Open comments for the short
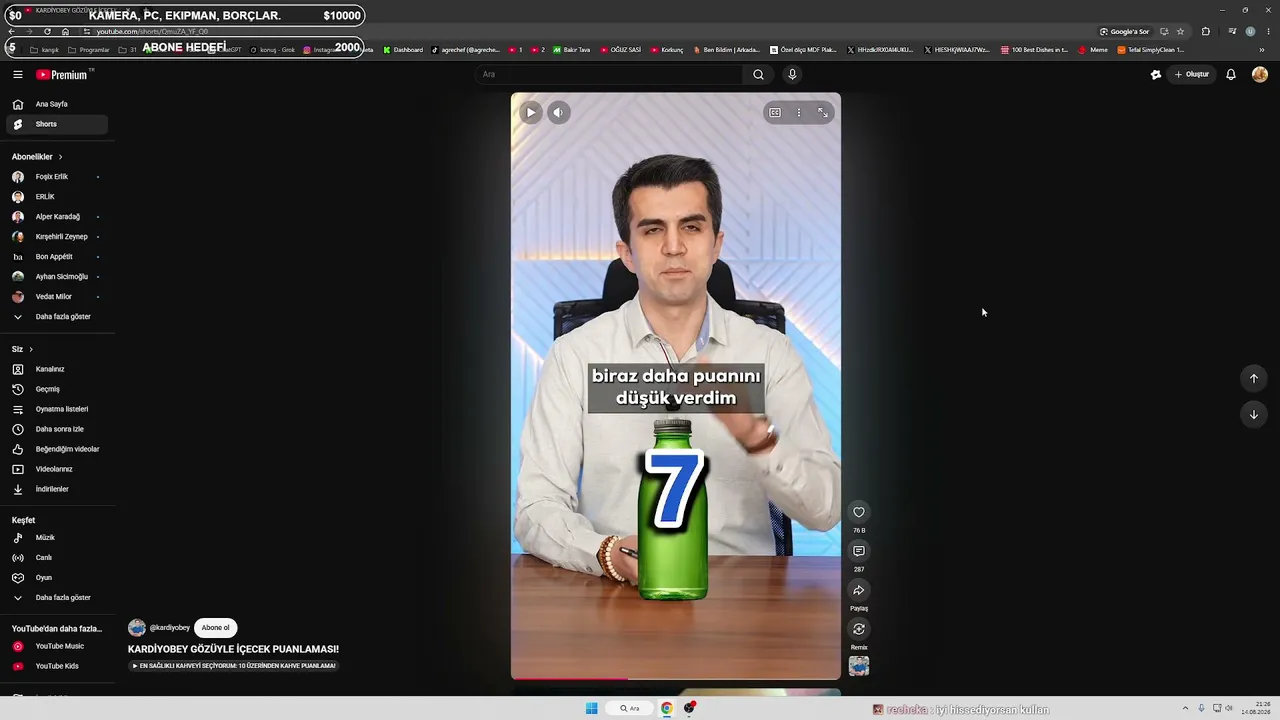The width and height of the screenshot is (1280, 720). 859,551
